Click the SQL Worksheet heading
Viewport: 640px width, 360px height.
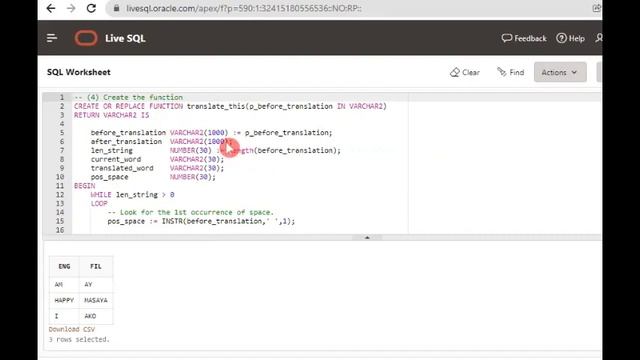pos(78,72)
